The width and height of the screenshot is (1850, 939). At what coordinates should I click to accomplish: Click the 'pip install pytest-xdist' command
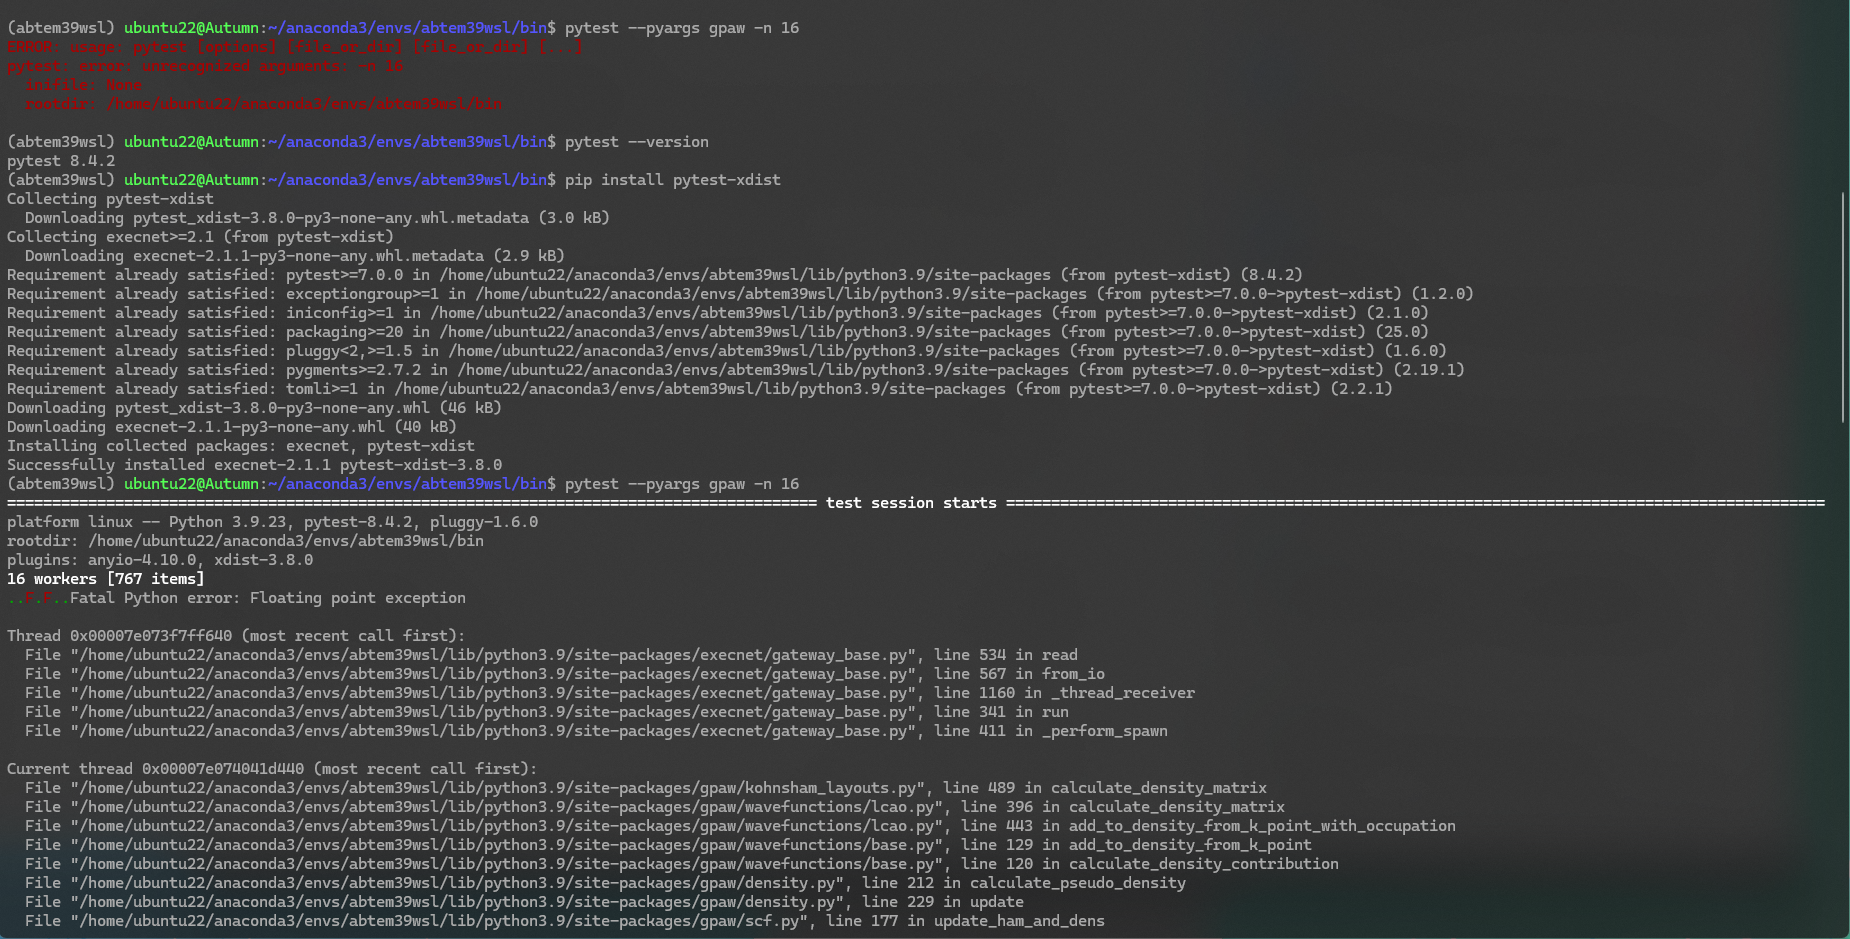pyautogui.click(x=672, y=180)
